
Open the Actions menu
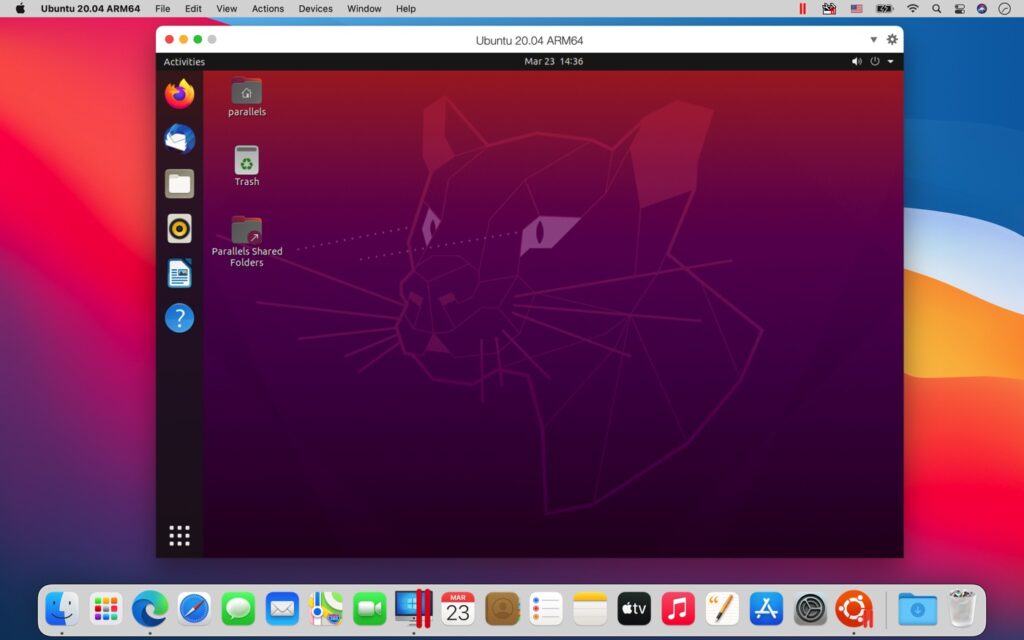point(267,9)
